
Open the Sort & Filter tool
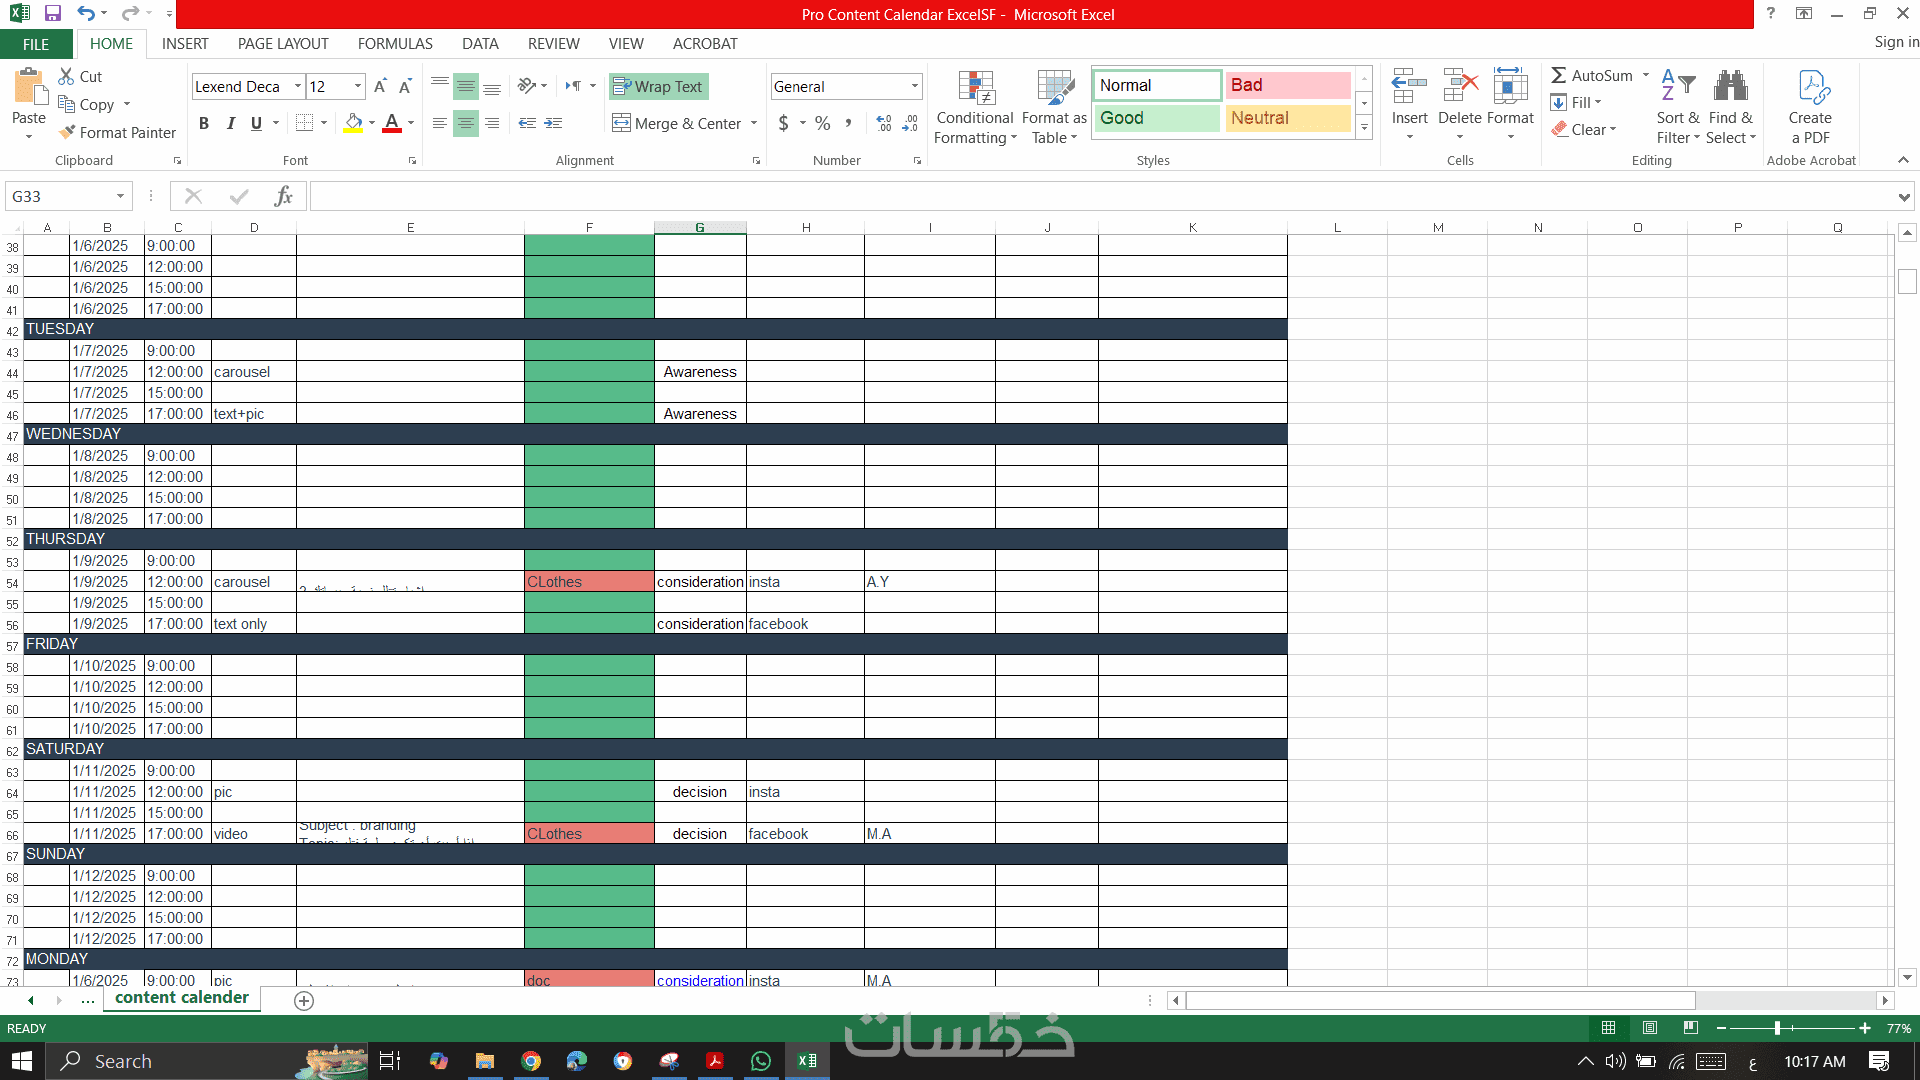pos(1677,87)
